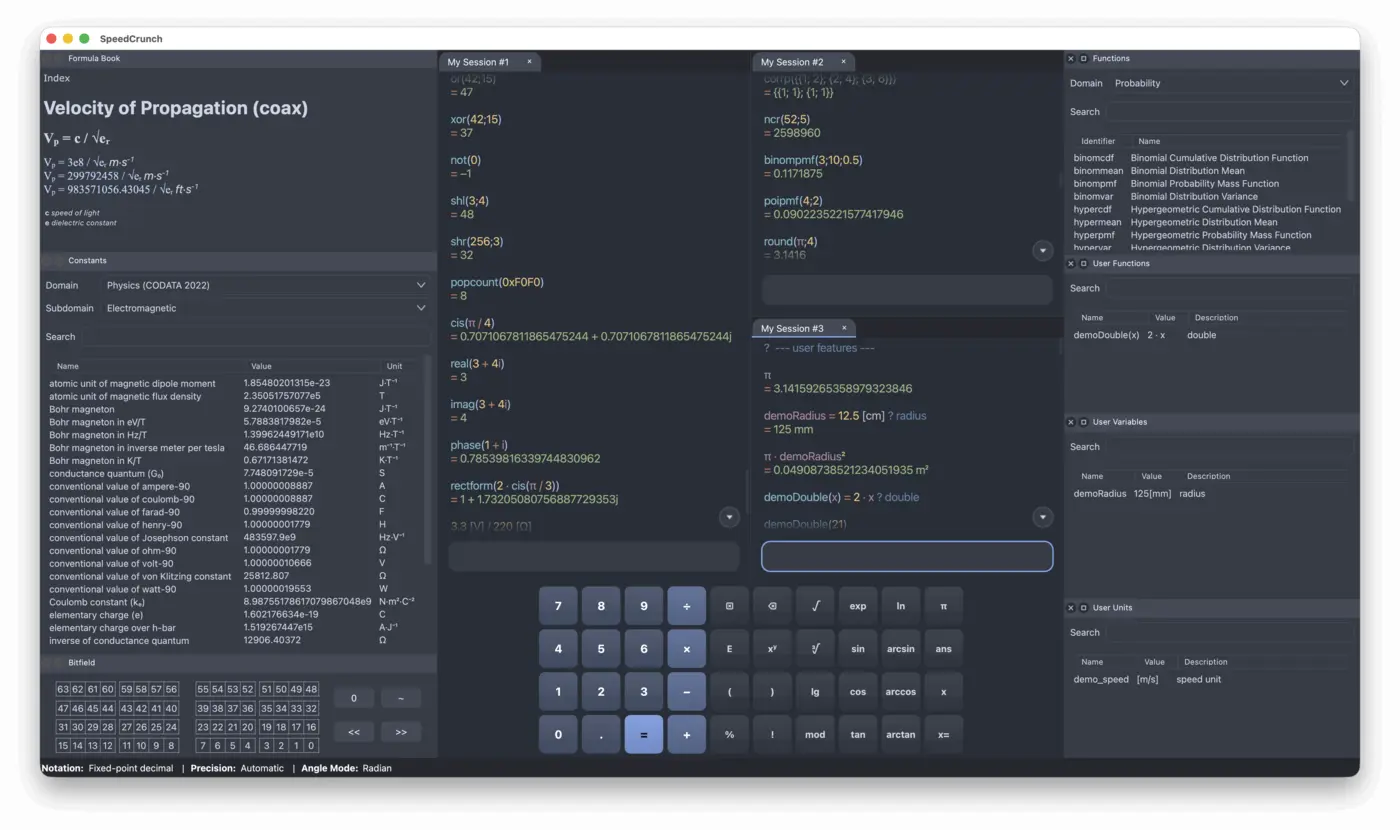Float the User Variables dock panel
The width and height of the screenshot is (1400, 830).
point(1083,422)
